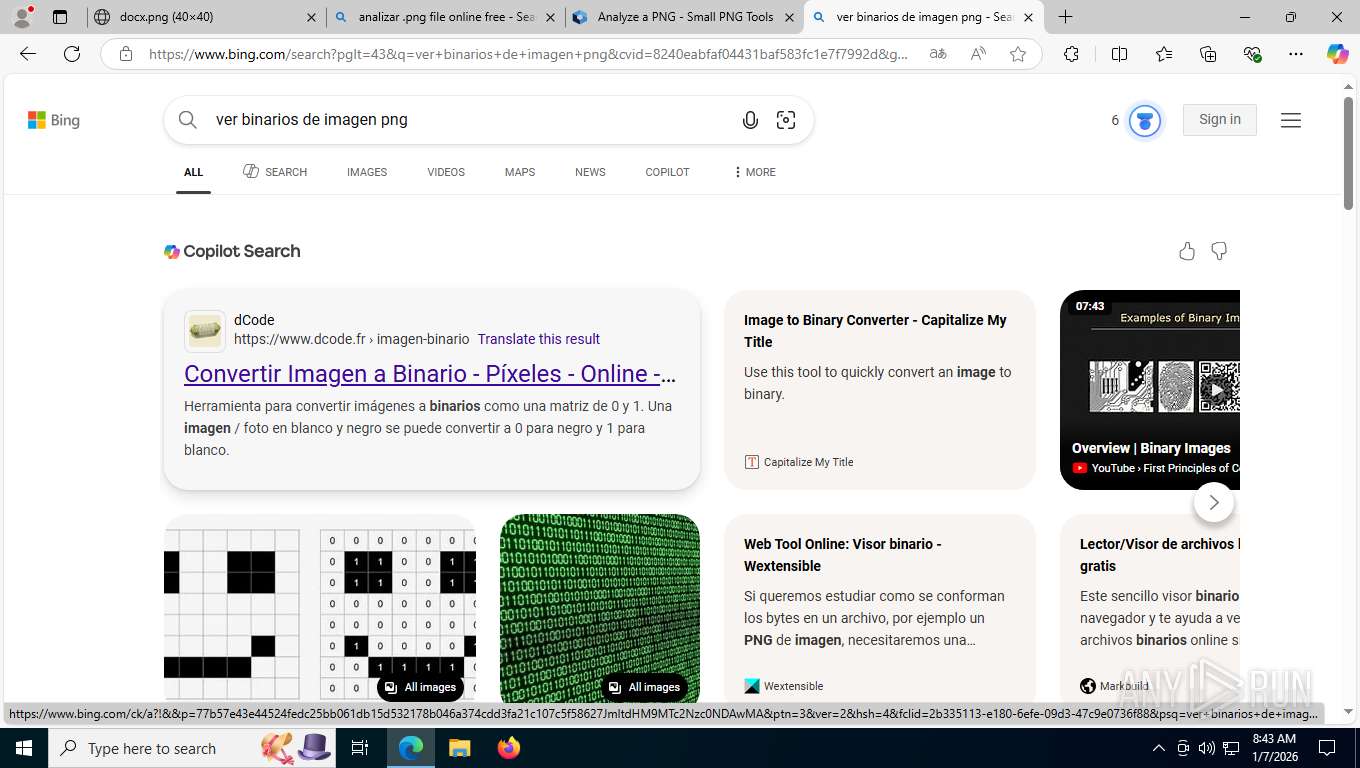This screenshot has height=768, width=1360.
Task: Launch Firefox from the taskbar
Action: (x=509, y=748)
